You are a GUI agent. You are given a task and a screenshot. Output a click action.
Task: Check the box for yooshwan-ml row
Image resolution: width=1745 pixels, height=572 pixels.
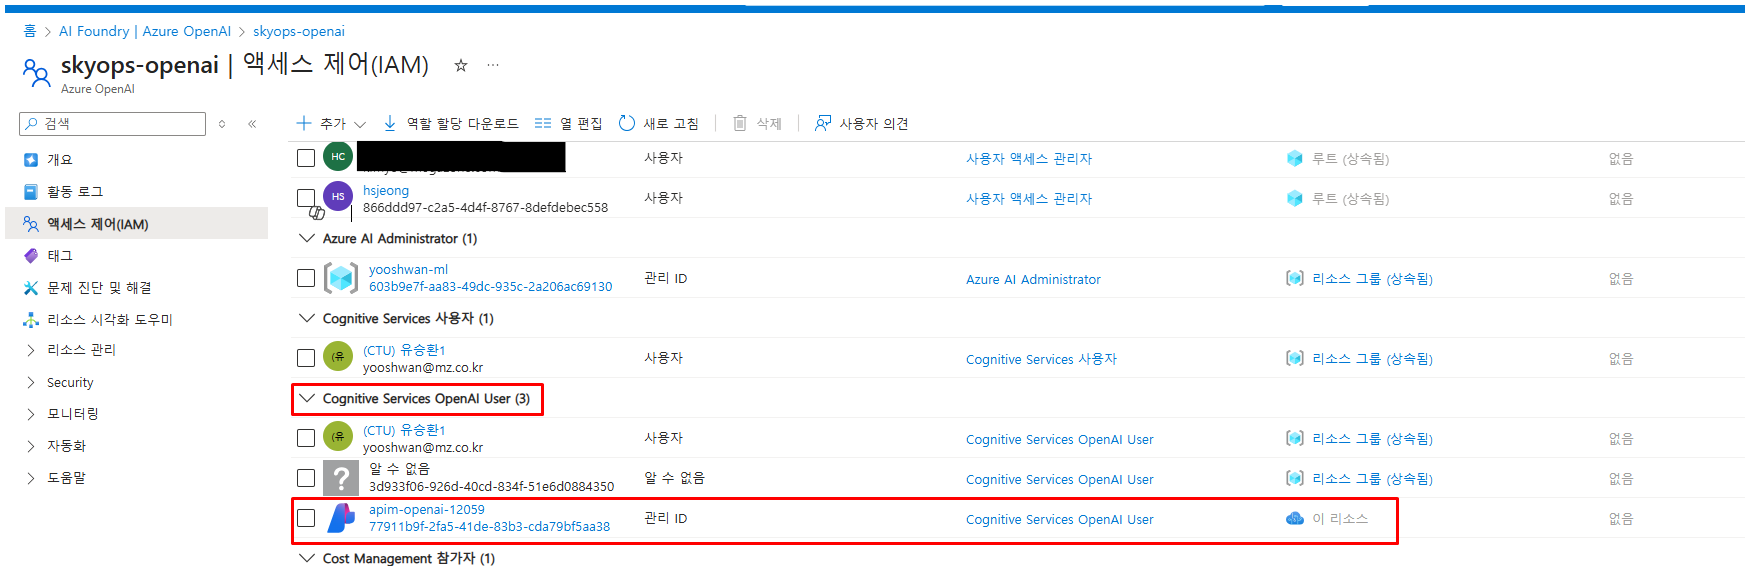[306, 278]
